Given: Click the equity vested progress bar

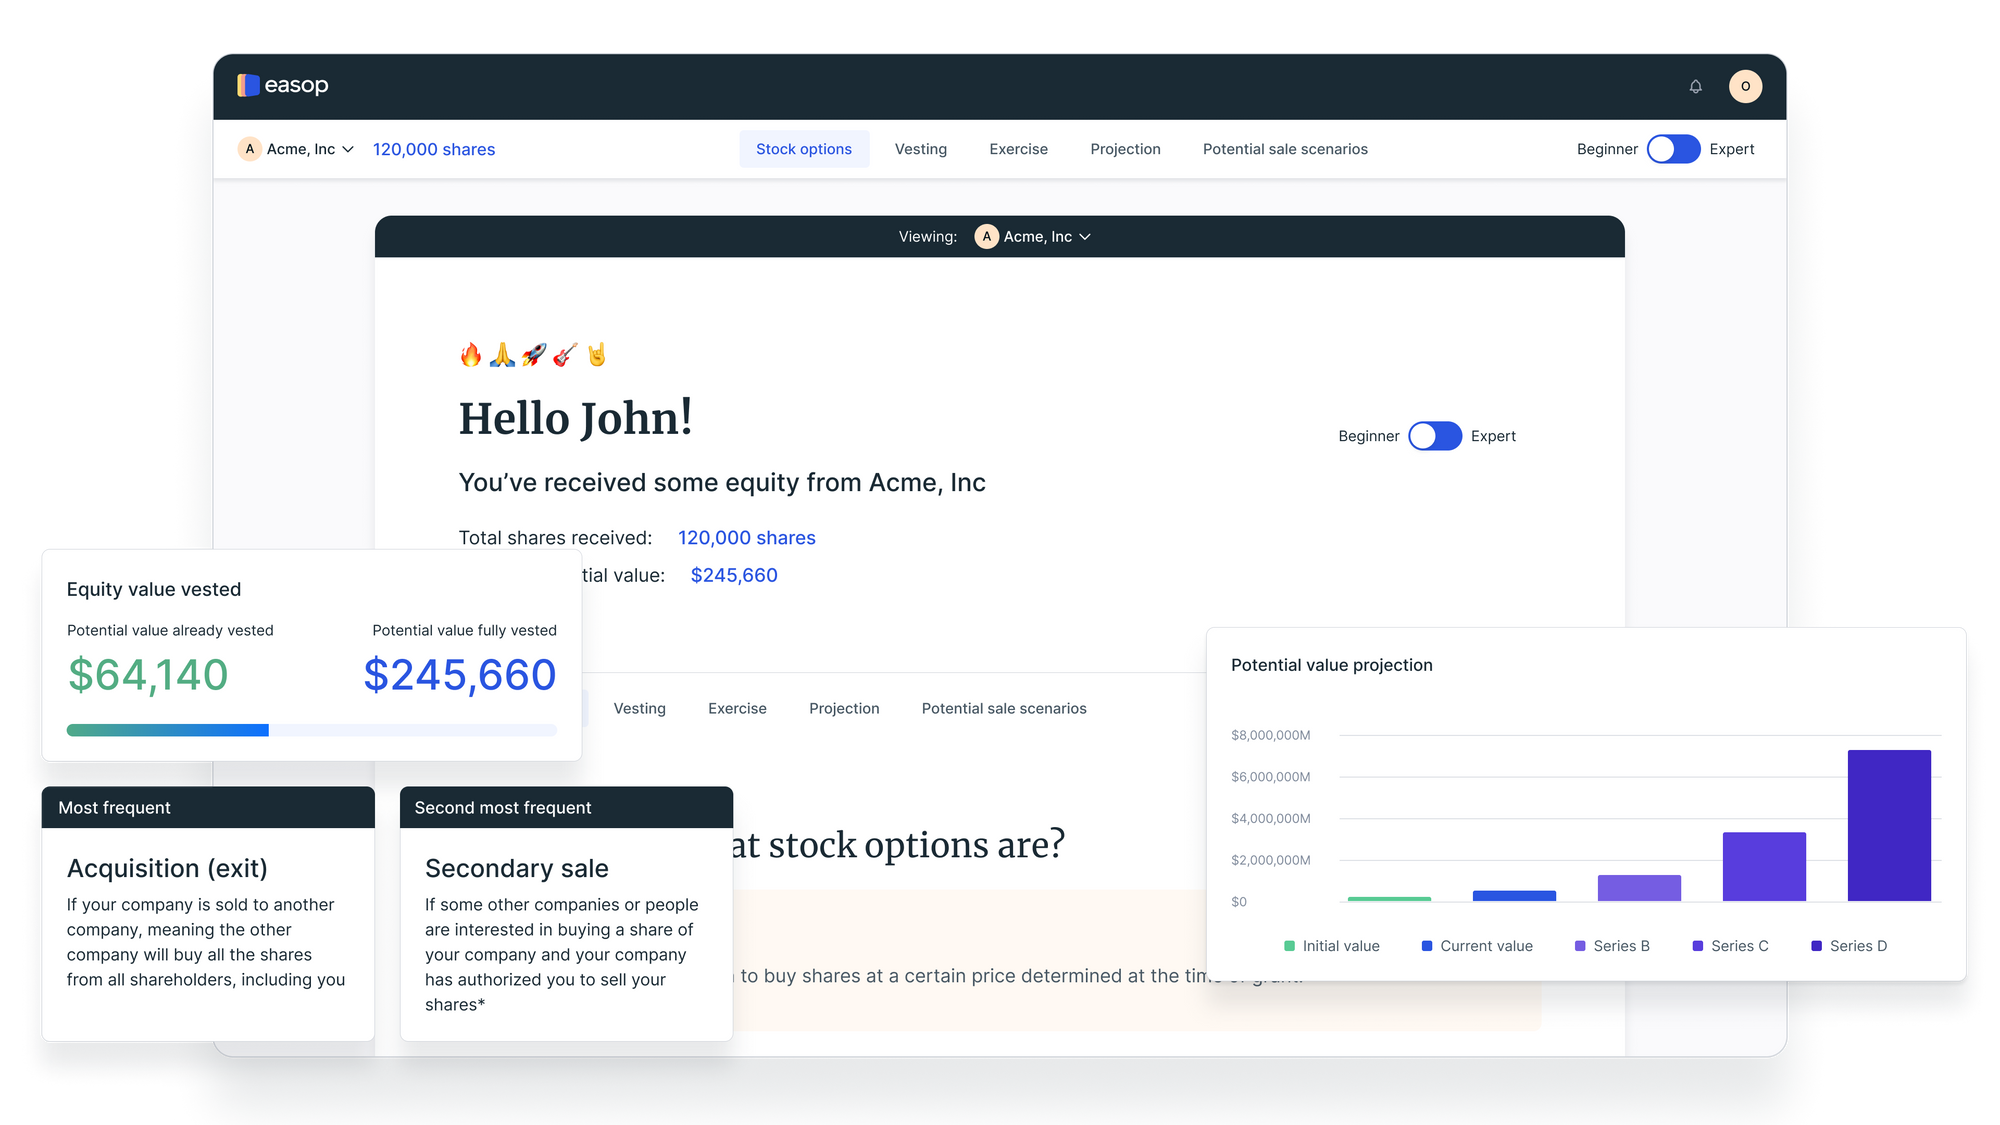Looking at the screenshot, I should (311, 730).
